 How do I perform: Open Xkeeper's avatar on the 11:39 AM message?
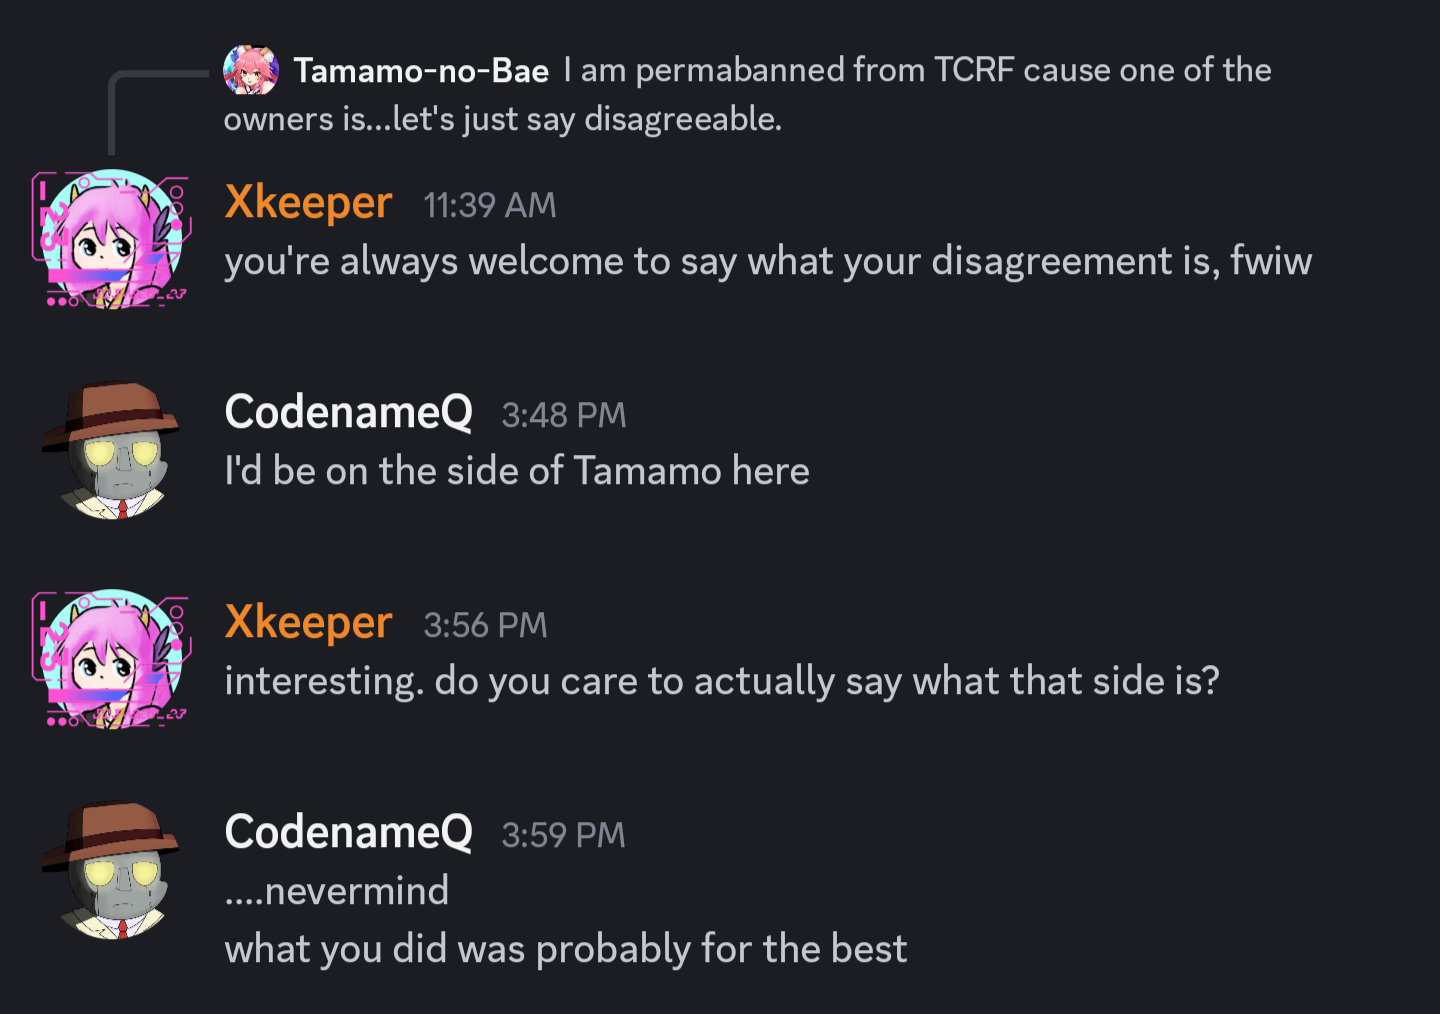[x=111, y=239]
